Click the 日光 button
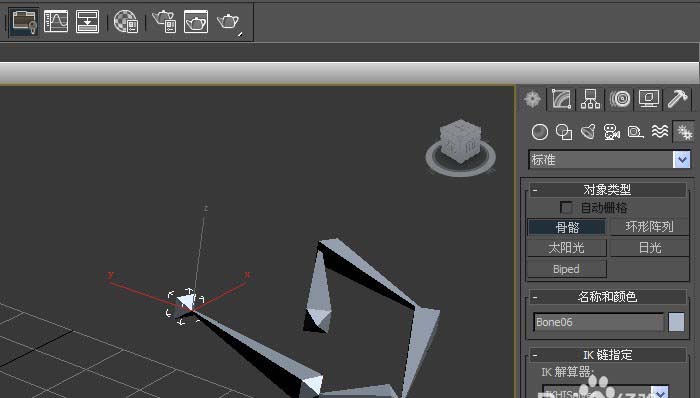Screen dimensions: 700x398 [x=650, y=248]
